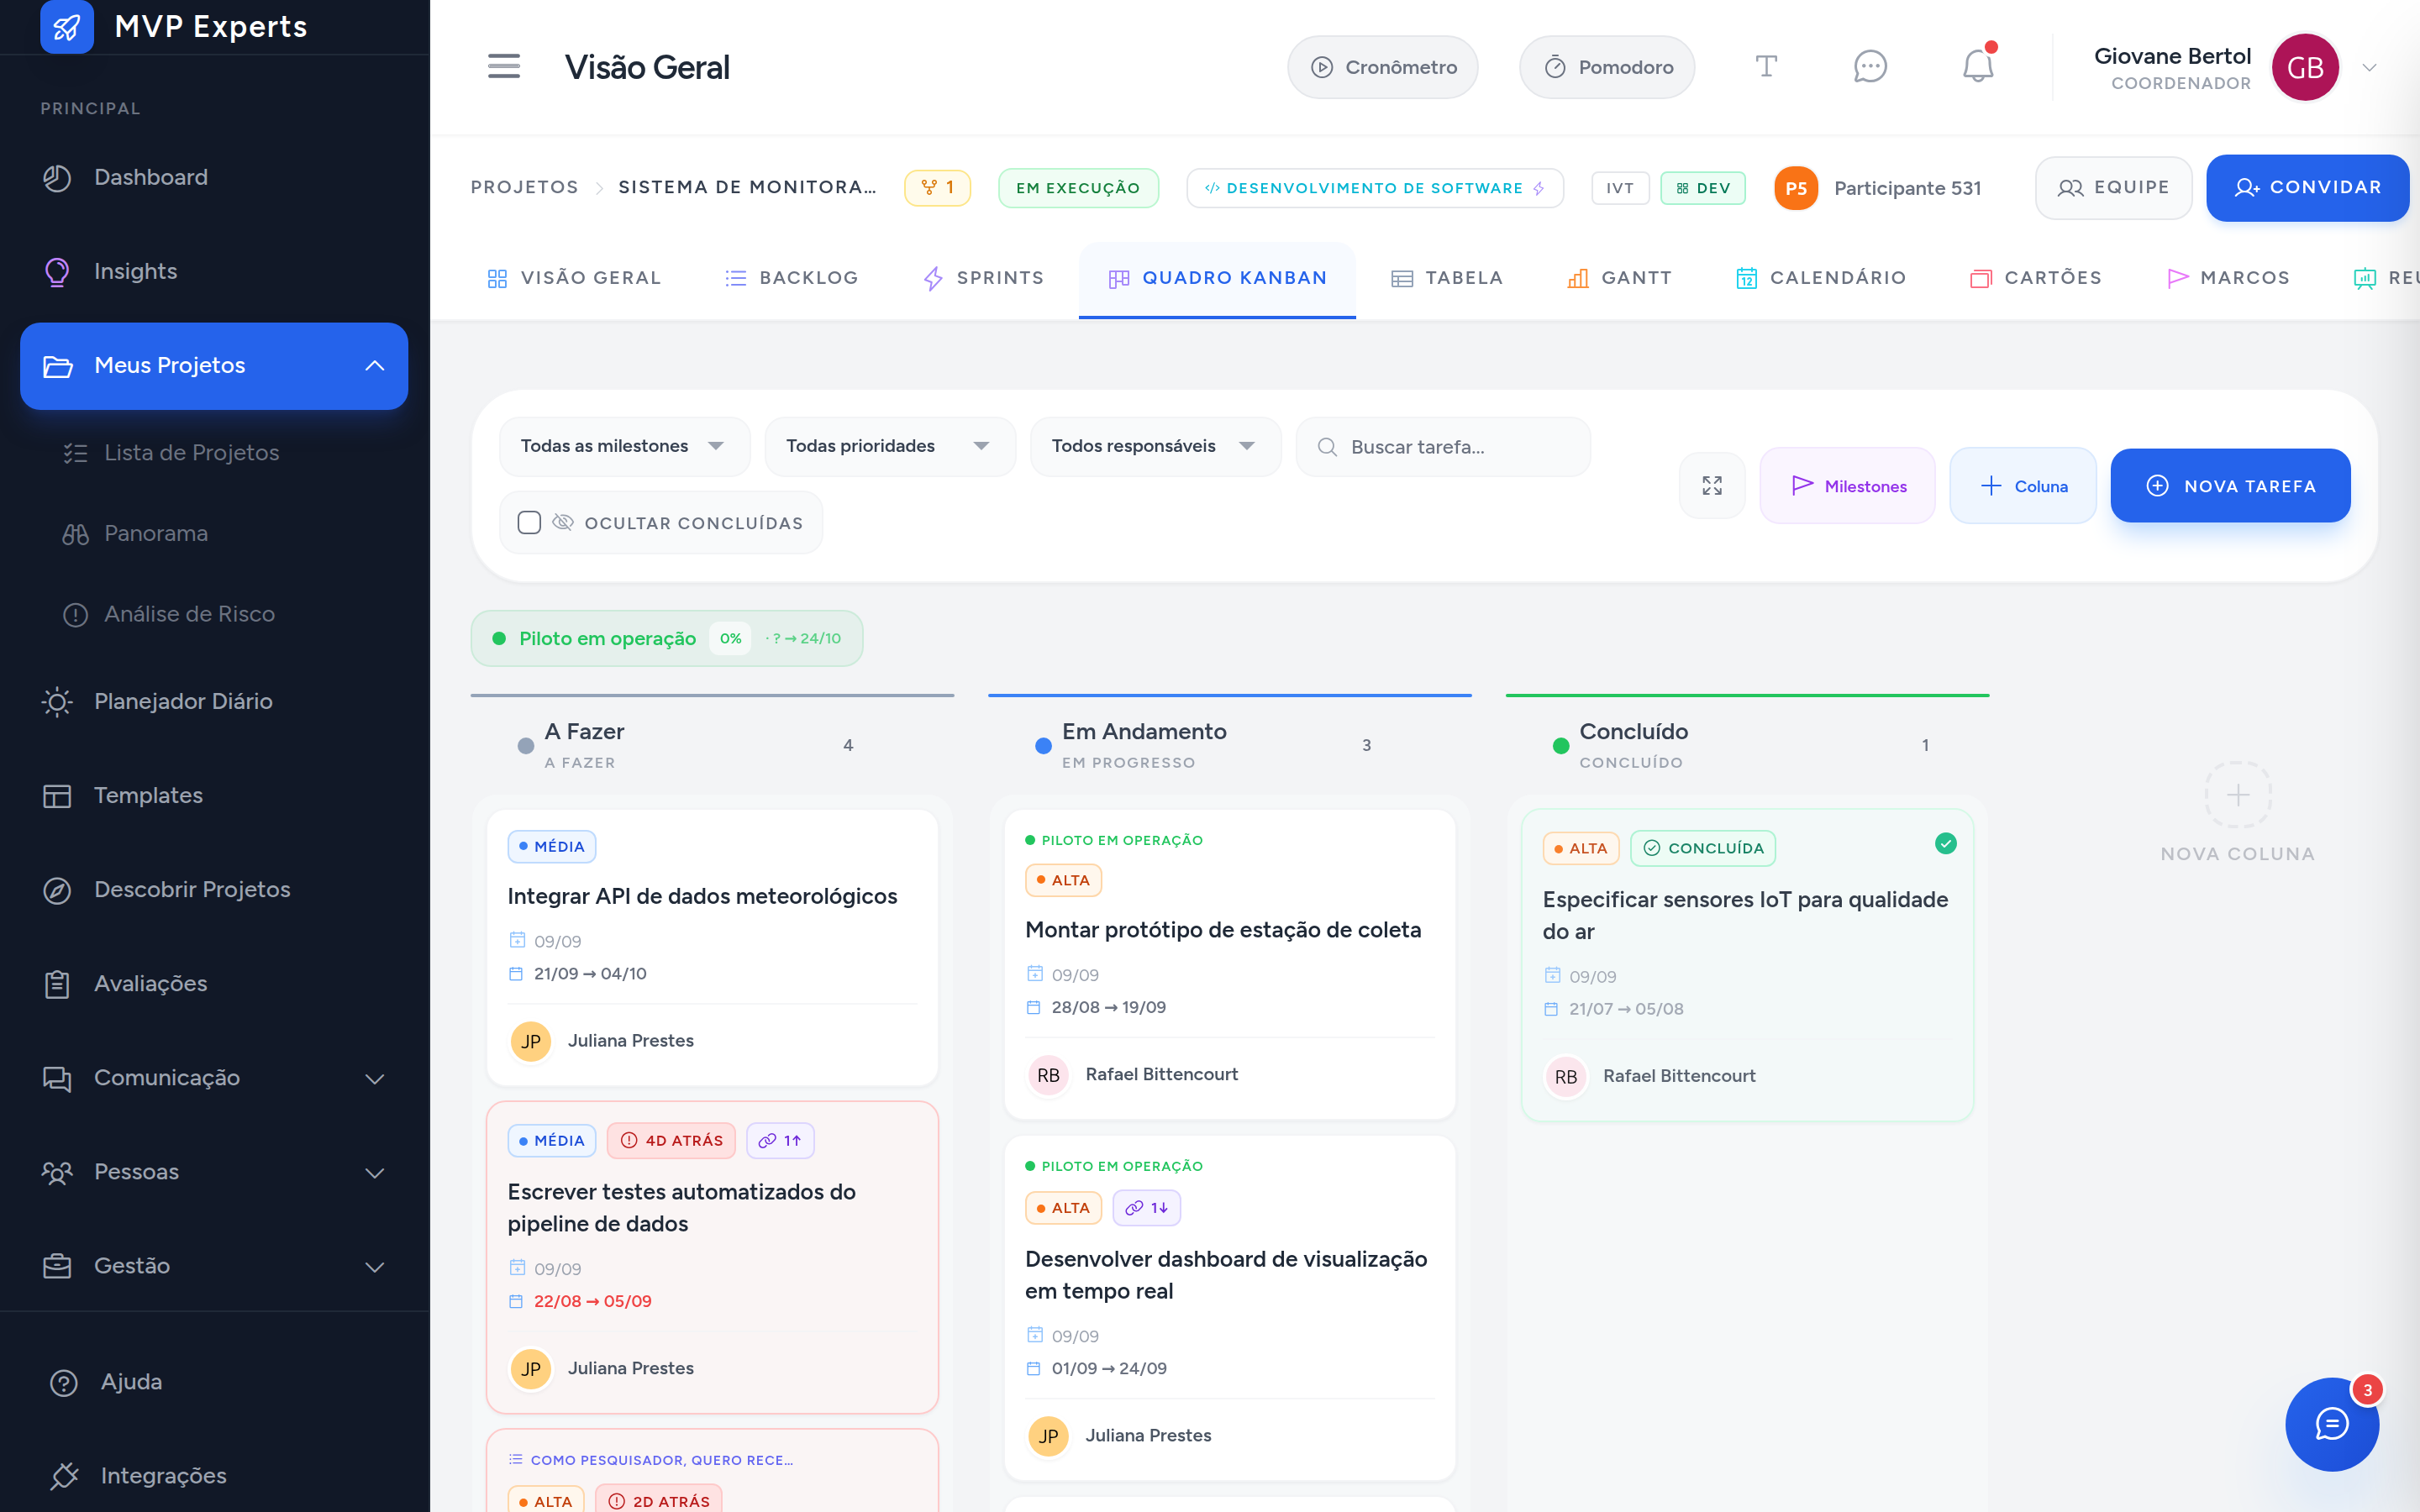Expand Gestão menu chevron
This screenshot has width=2420, height=1512.
click(375, 1266)
